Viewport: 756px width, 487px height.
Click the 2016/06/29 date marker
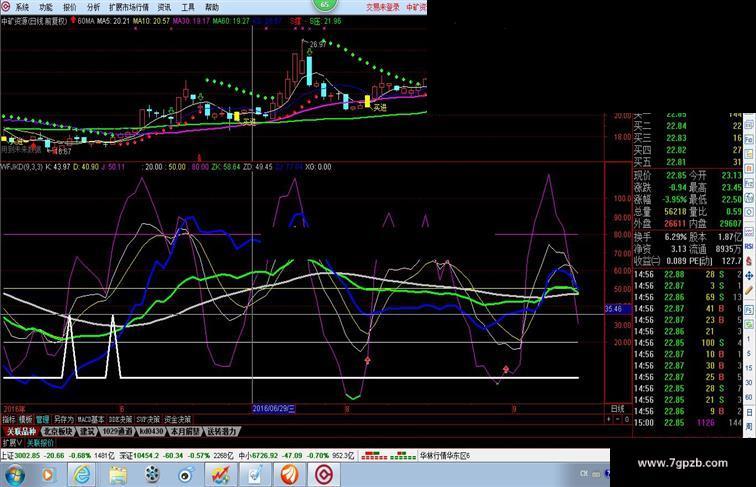coord(273,408)
